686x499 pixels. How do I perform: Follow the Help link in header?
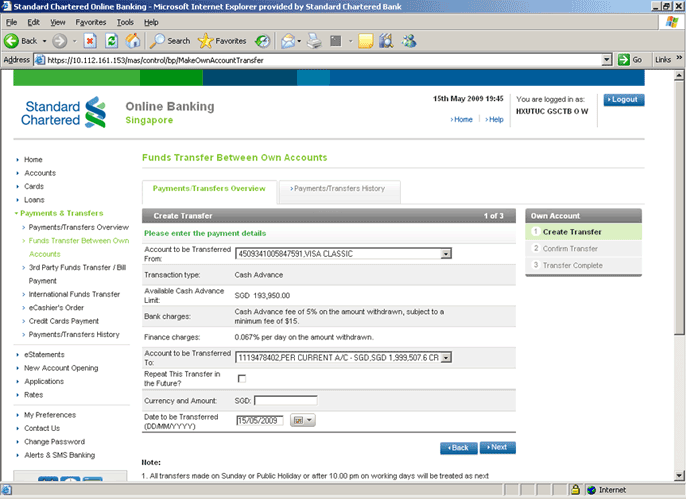[494, 119]
